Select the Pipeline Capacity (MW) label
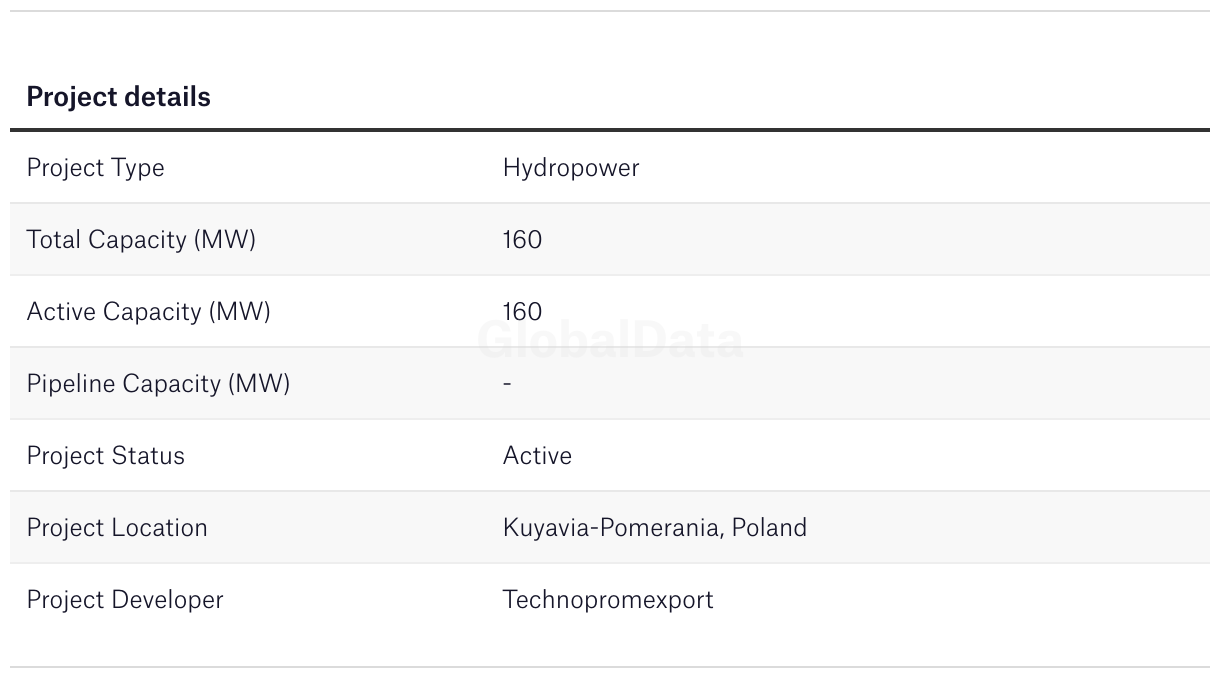Viewport: 1220px width, 678px height. (158, 384)
